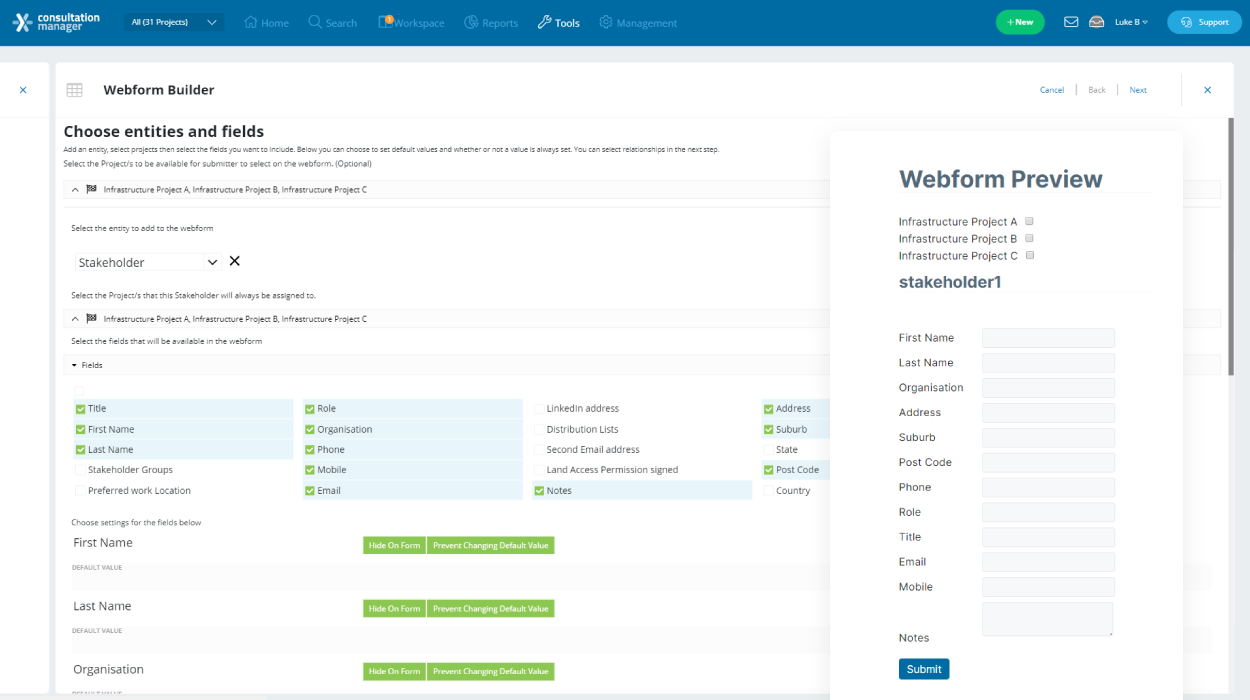Check the Stakeholder Groups checkbox
Viewport: 1250px width, 700px height.
click(80, 470)
